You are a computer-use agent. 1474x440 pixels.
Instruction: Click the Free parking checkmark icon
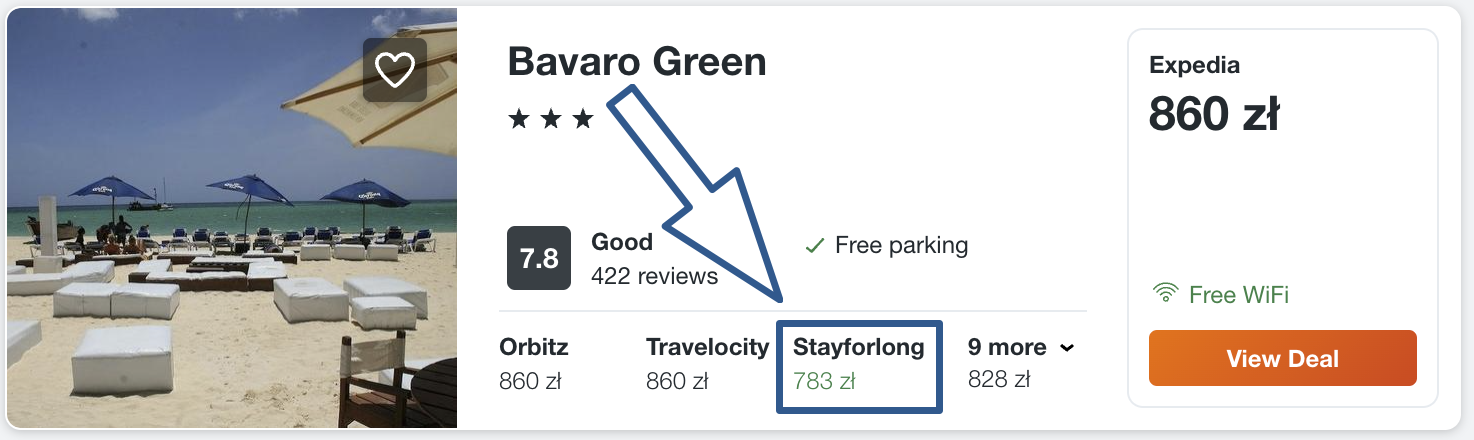pyautogui.click(x=815, y=245)
